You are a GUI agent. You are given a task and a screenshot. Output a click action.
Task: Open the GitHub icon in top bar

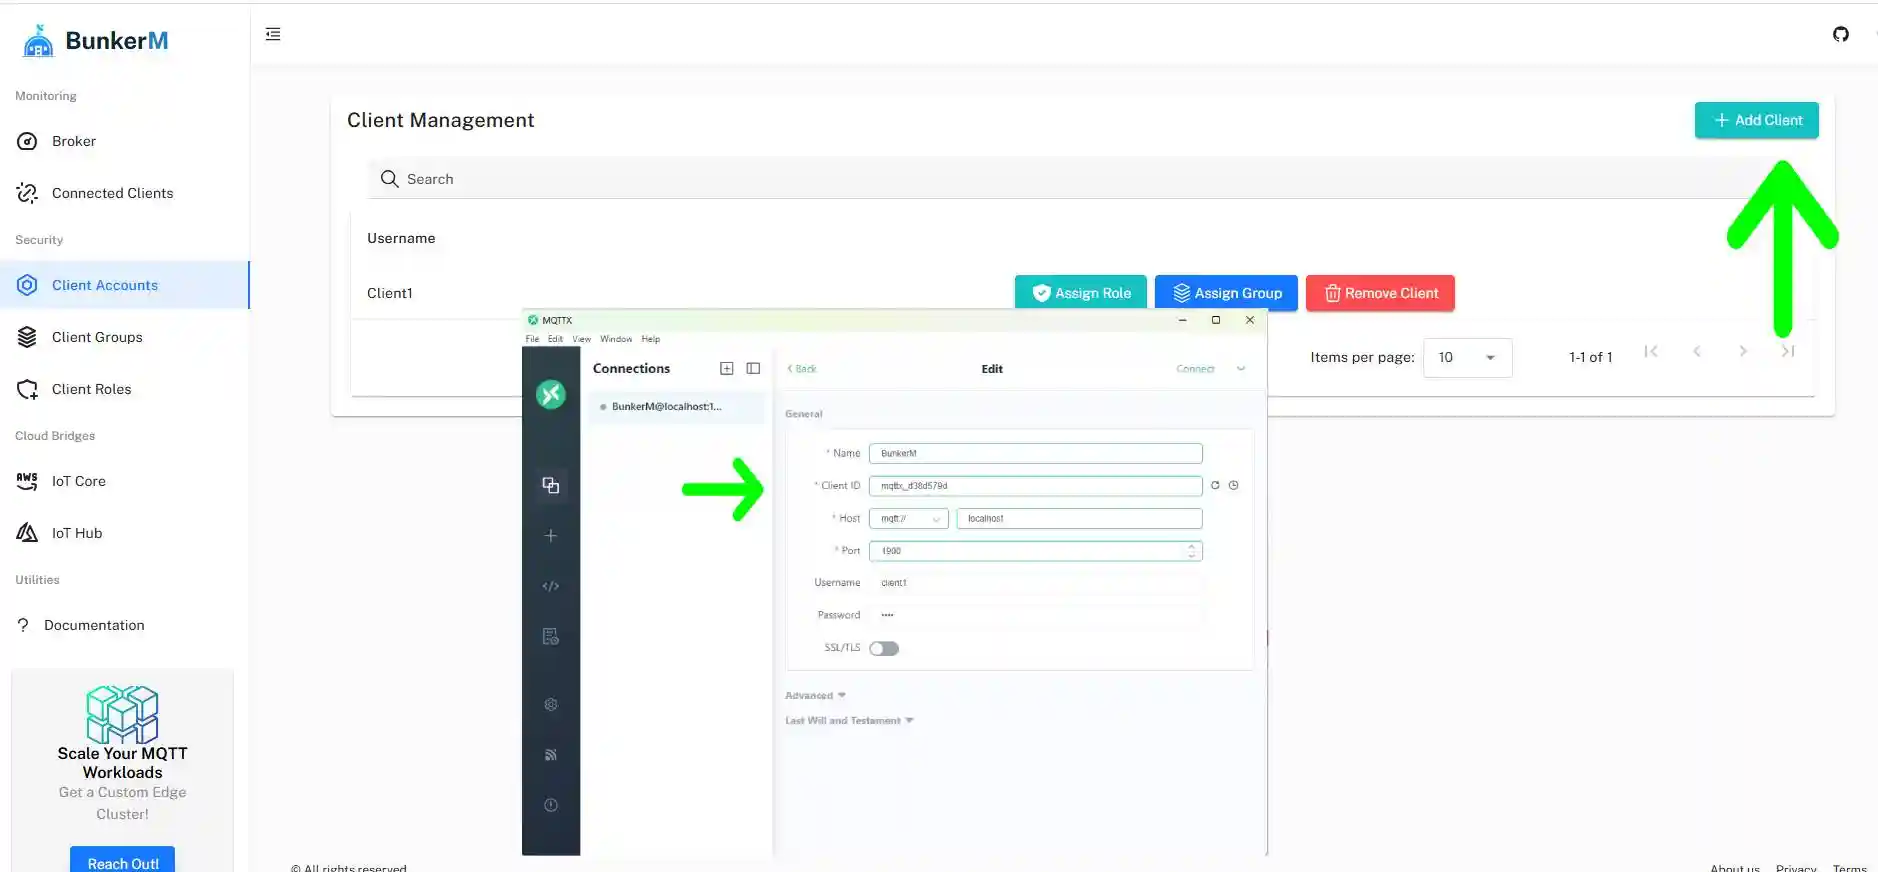[1841, 34]
